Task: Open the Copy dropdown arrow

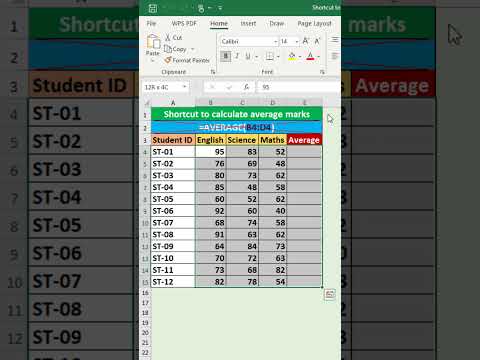Action: pos(192,49)
